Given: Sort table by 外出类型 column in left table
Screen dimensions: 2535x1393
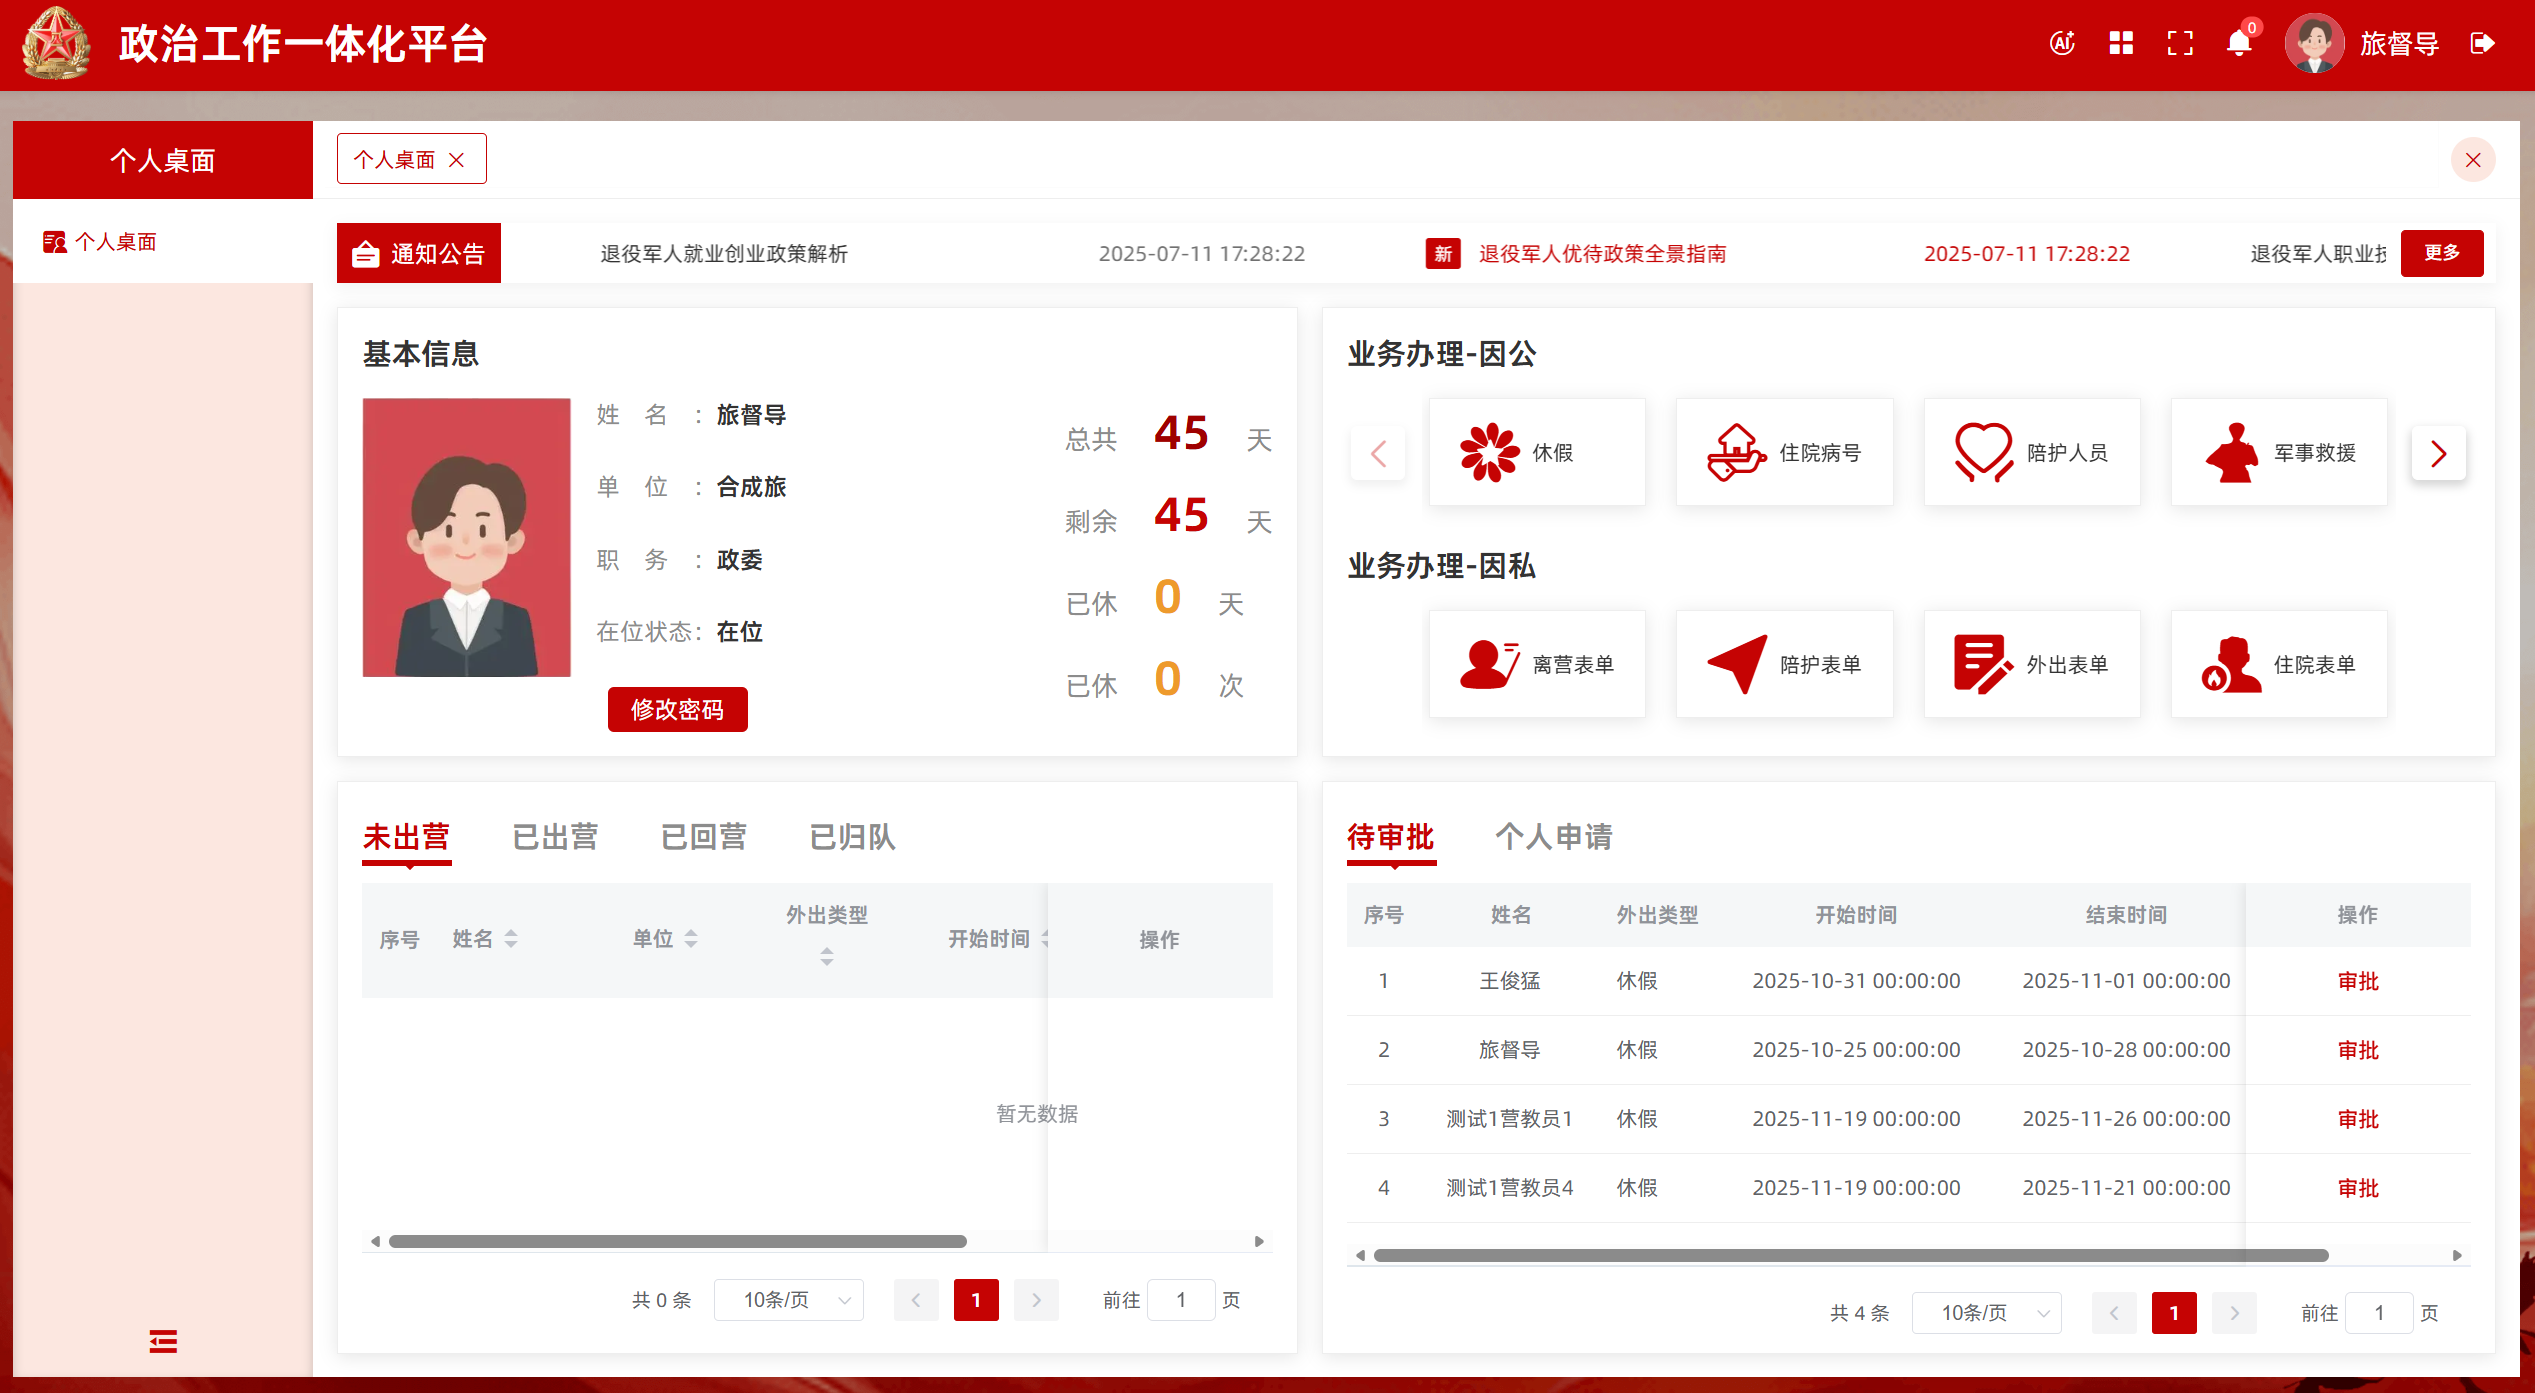Looking at the screenshot, I should (x=827, y=957).
